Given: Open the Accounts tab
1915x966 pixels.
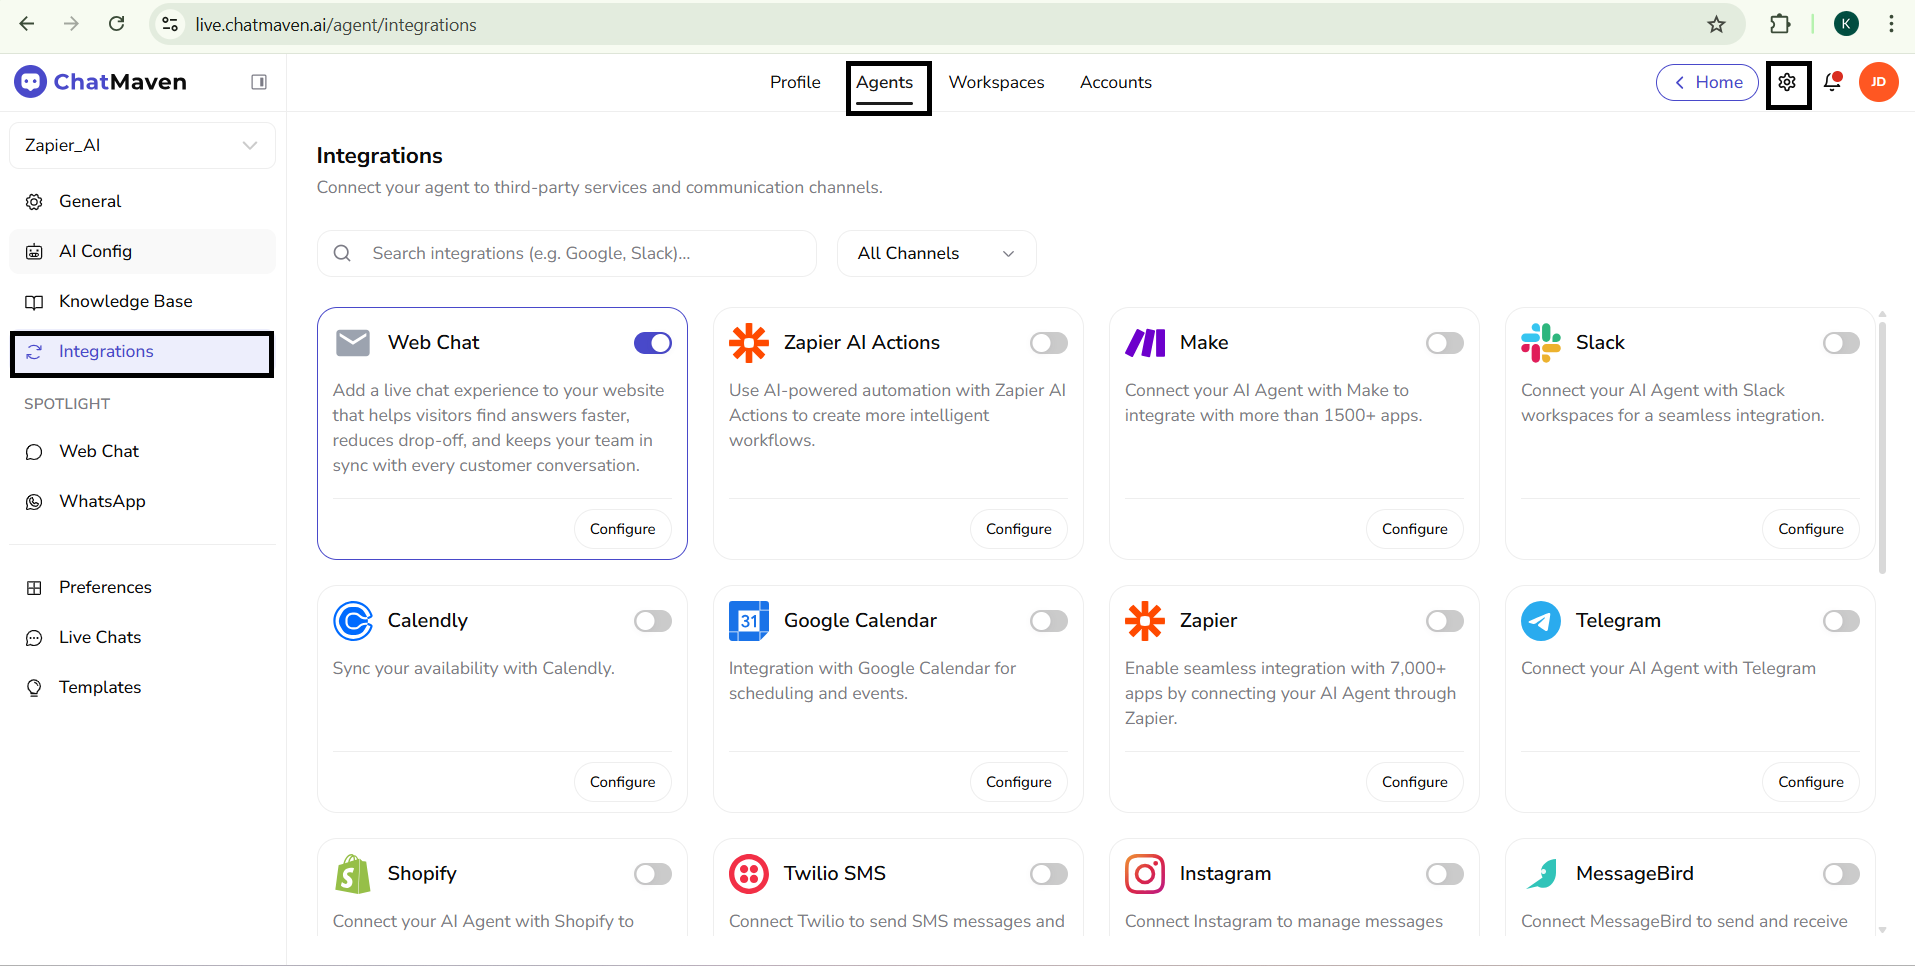Looking at the screenshot, I should (1115, 82).
